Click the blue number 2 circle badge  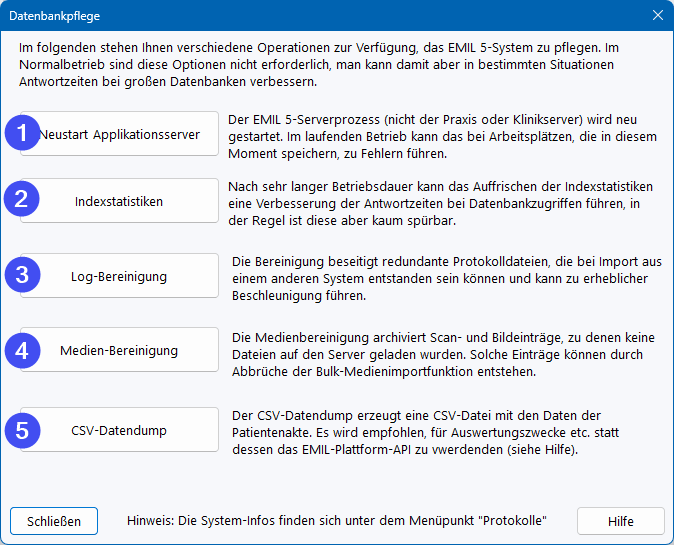(x=23, y=200)
